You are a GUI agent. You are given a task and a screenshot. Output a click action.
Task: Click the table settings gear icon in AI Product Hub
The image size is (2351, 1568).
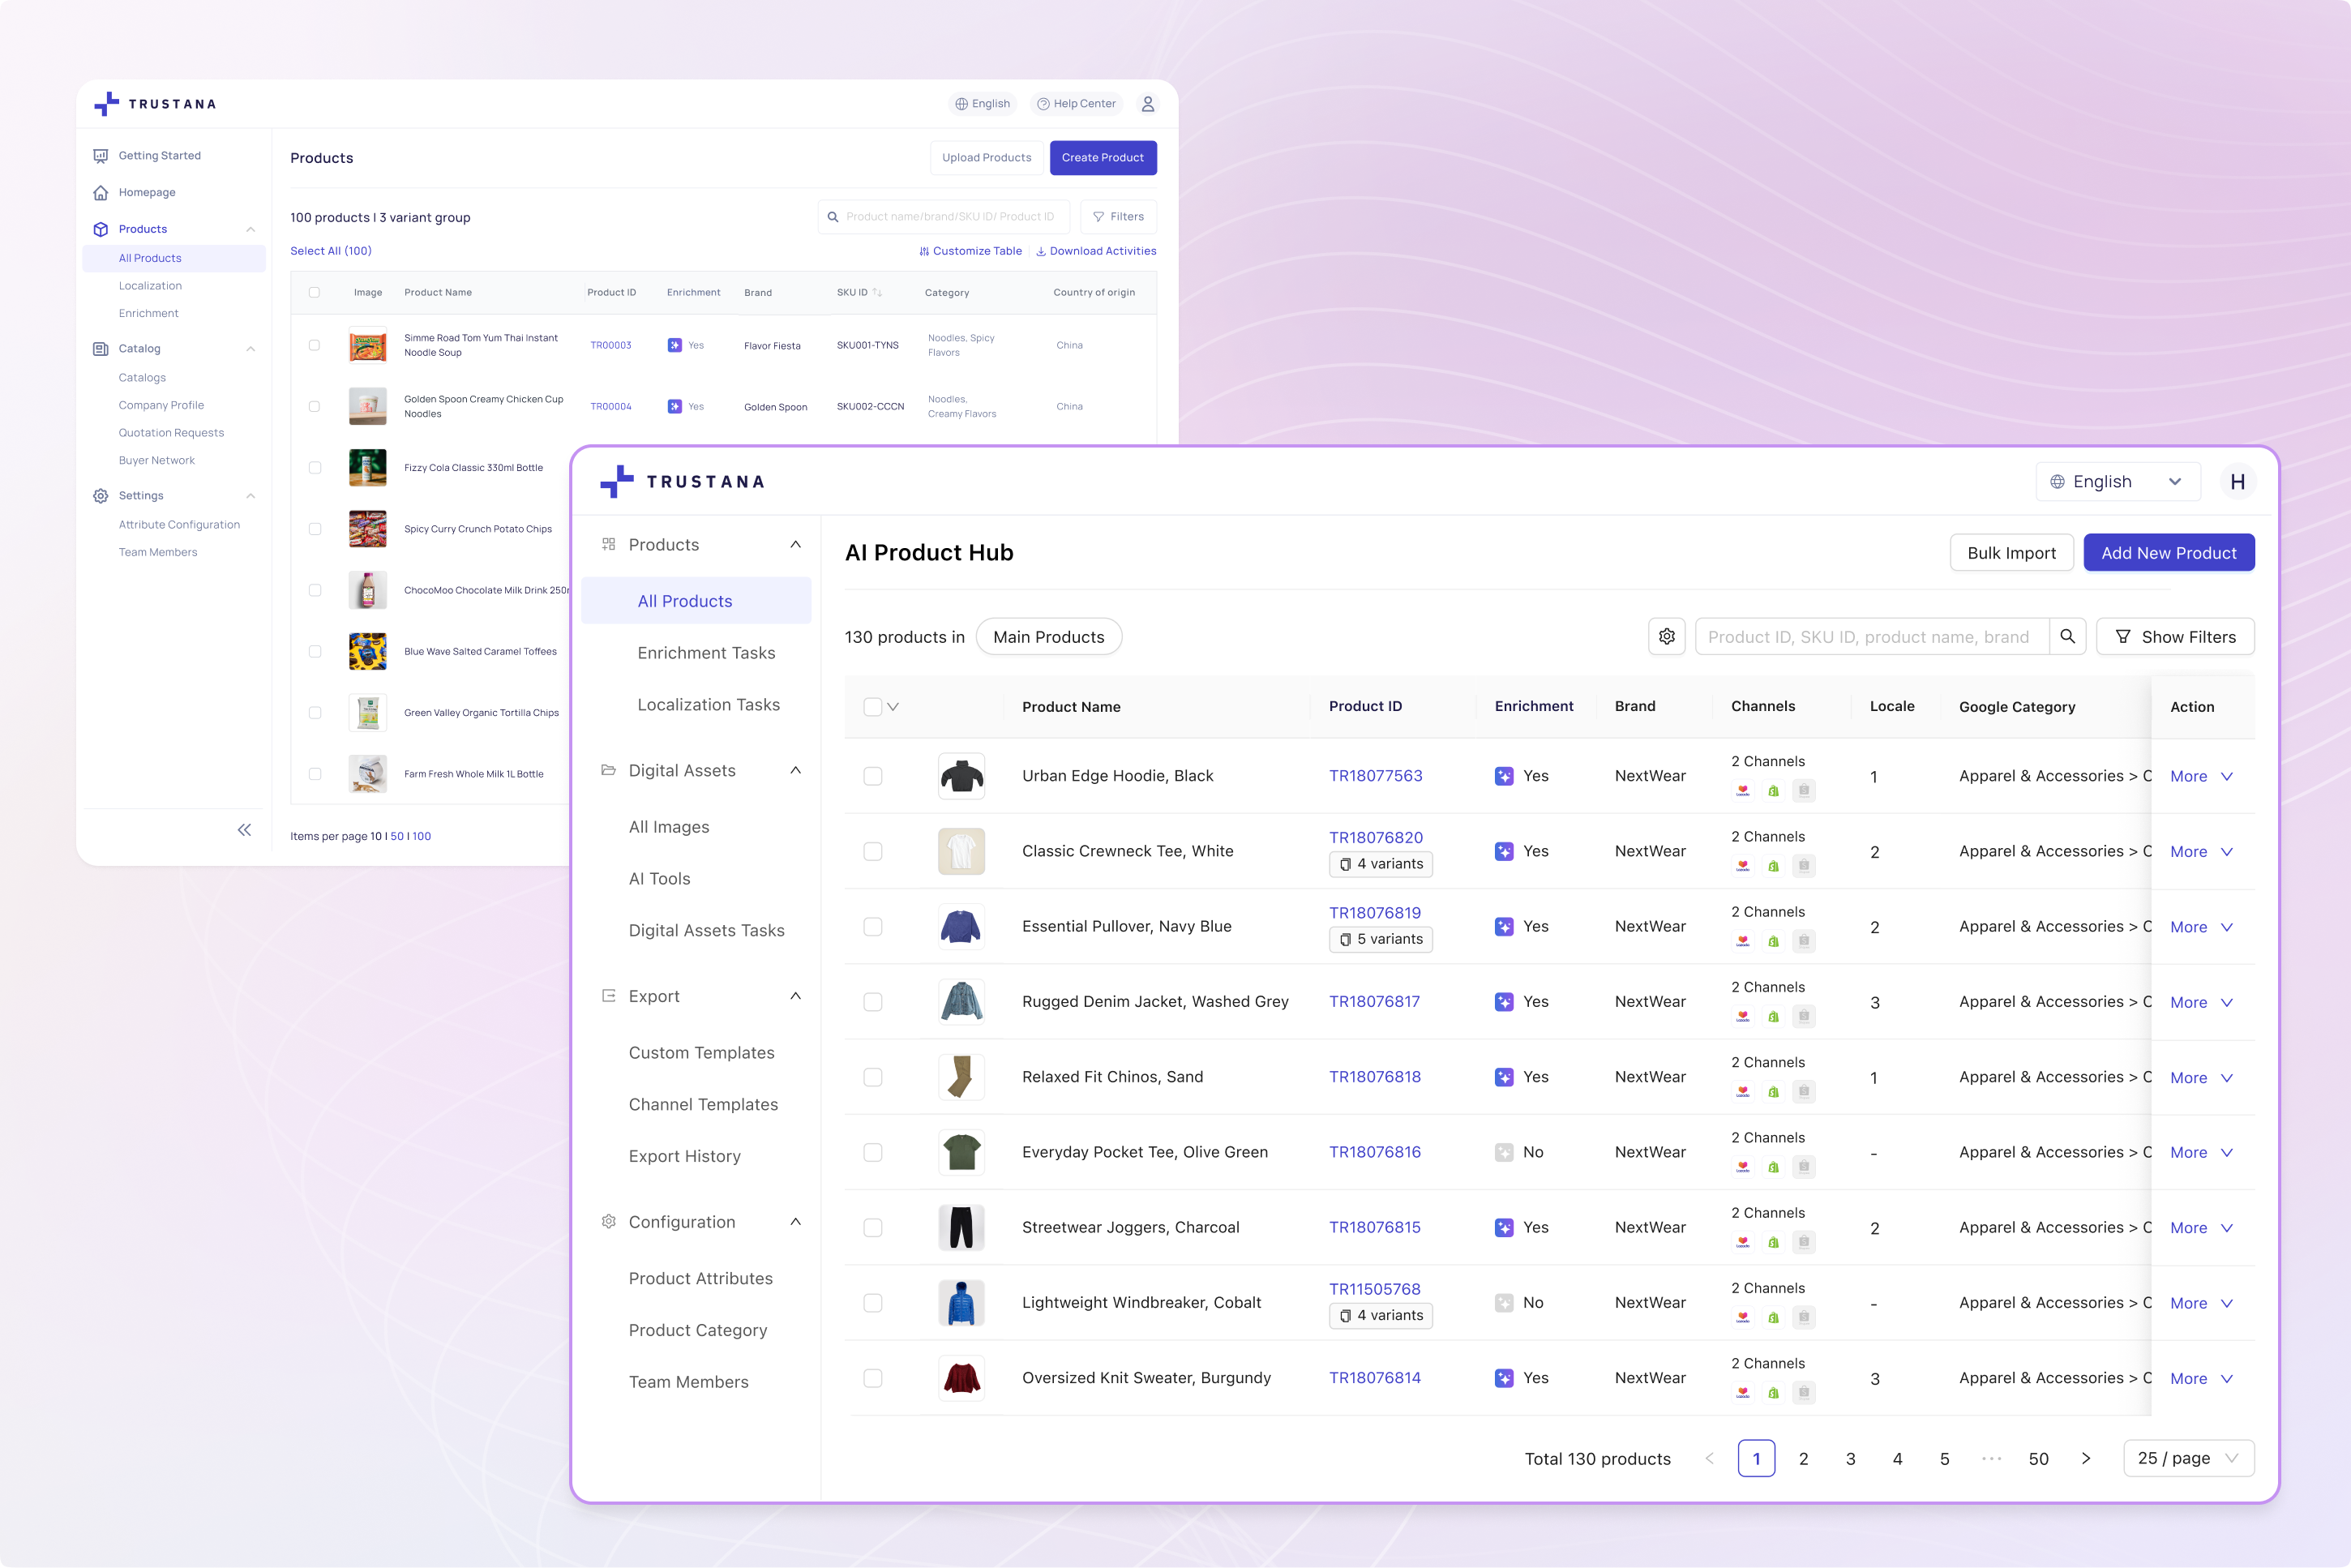(x=1666, y=637)
